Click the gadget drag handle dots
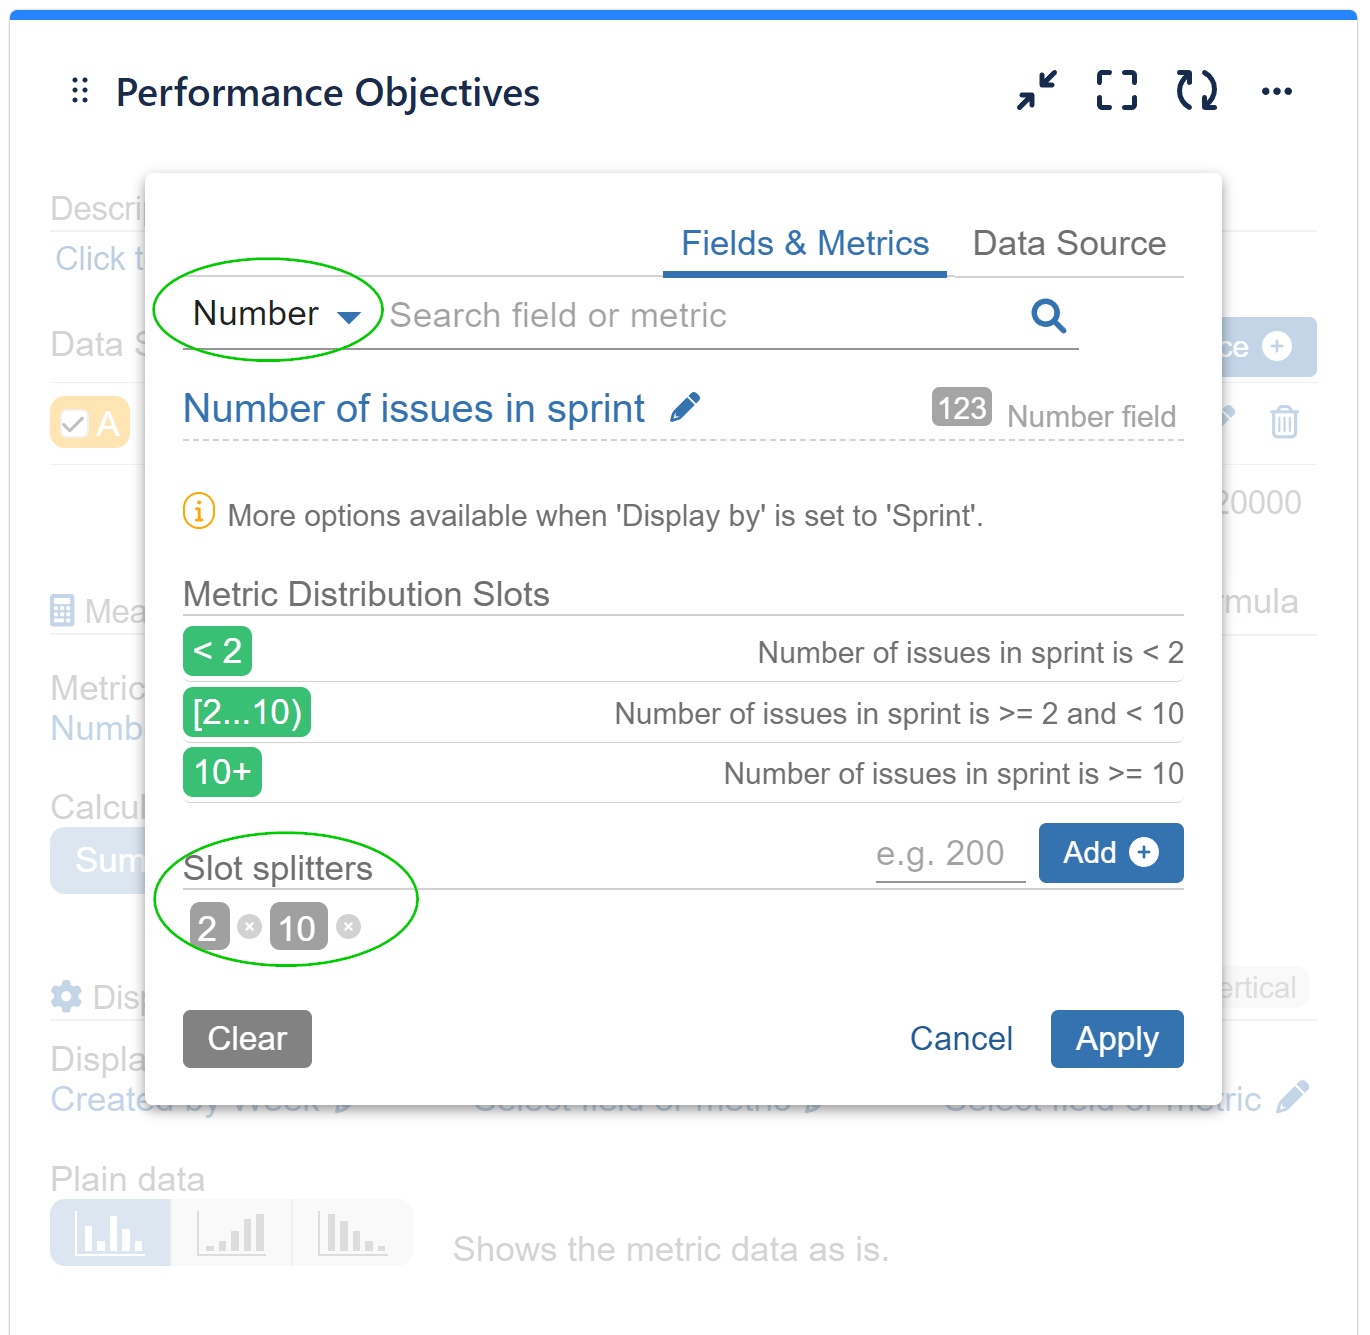Image resolution: width=1370 pixels, height=1335 pixels. [x=79, y=91]
